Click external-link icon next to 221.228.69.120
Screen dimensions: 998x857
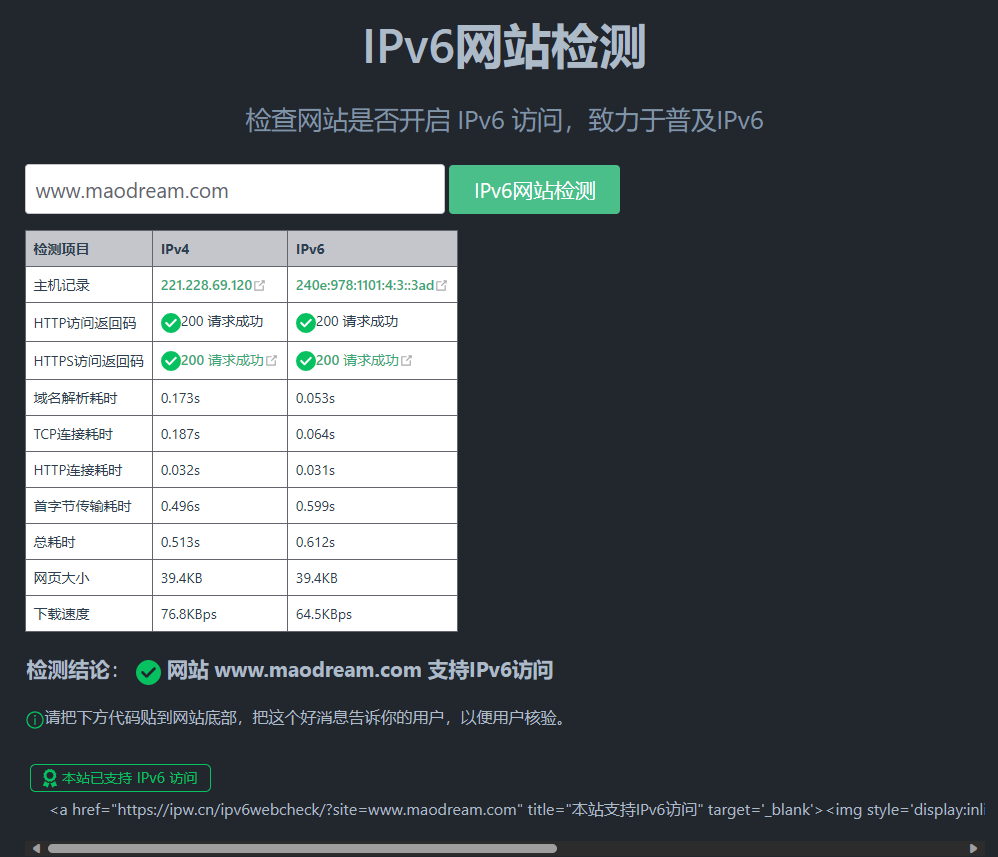tap(260, 286)
